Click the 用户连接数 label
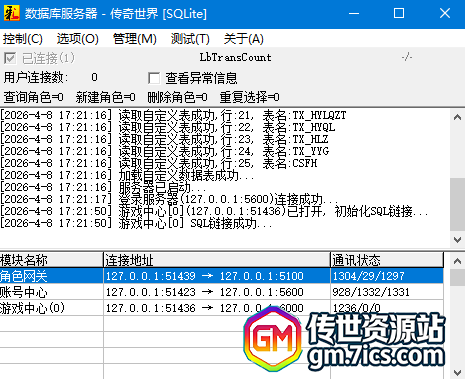Image resolution: width=465 pixels, height=379 pixels. coord(36,78)
